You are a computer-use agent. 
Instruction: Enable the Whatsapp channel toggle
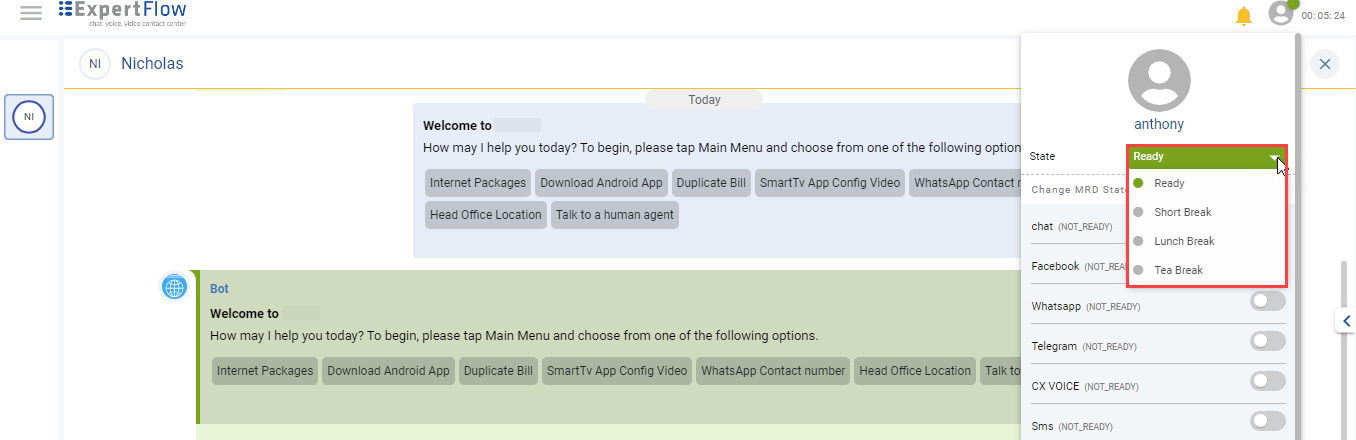pos(1267,301)
